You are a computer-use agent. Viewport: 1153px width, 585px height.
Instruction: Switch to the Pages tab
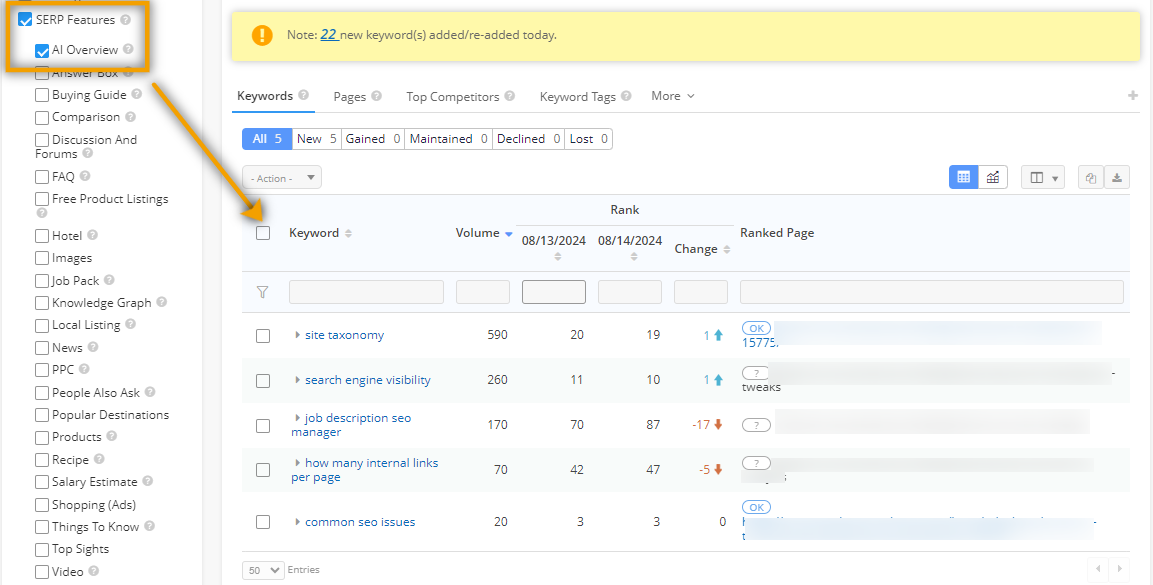tap(349, 97)
